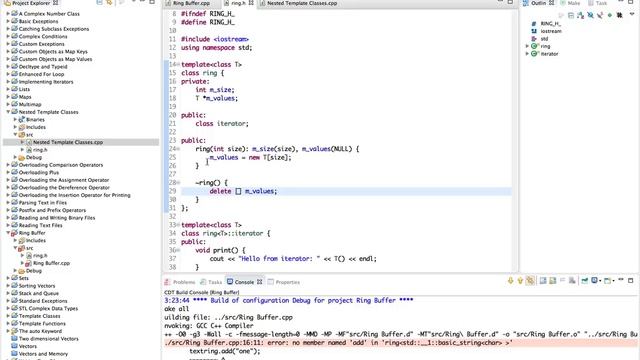Select ring.h under Ring Buffer src folder
Image resolution: width=640 pixels, height=360 pixels.
[40, 256]
